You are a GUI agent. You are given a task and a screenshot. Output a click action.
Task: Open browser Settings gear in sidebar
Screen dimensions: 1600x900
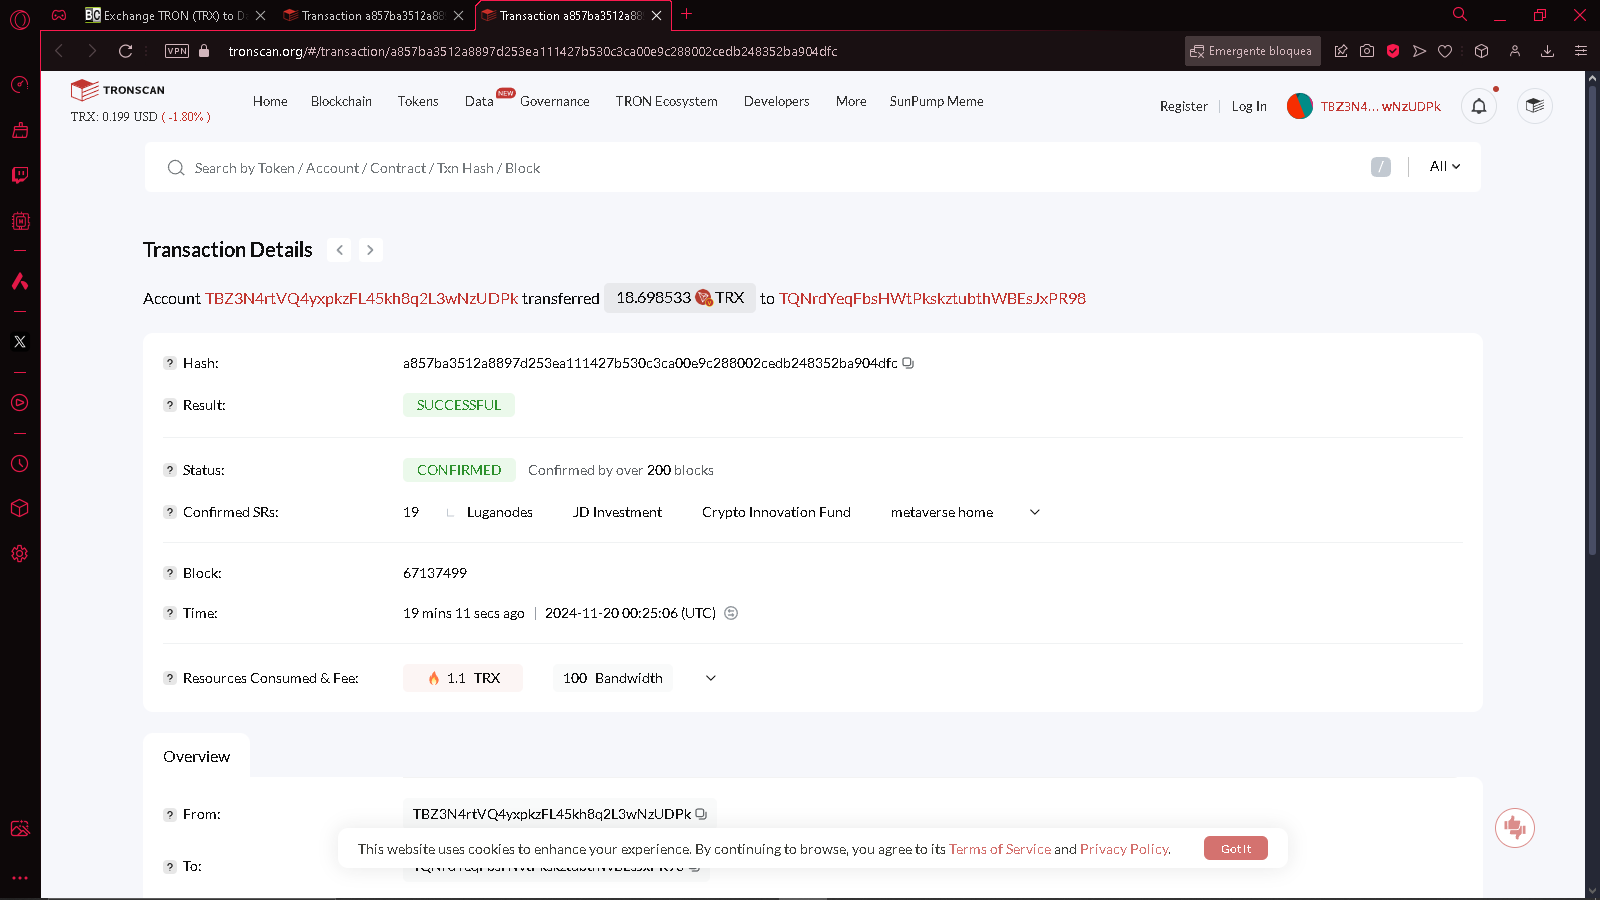[x=19, y=553]
